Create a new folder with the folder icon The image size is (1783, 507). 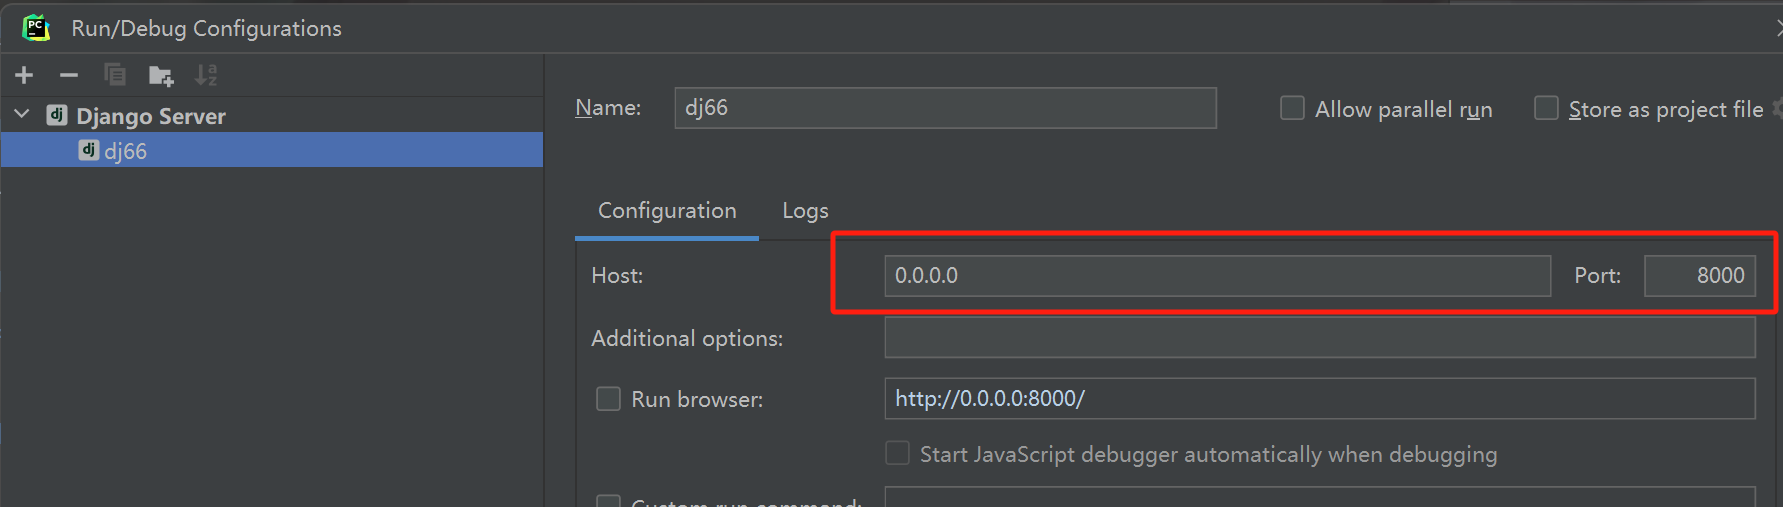coord(161,75)
